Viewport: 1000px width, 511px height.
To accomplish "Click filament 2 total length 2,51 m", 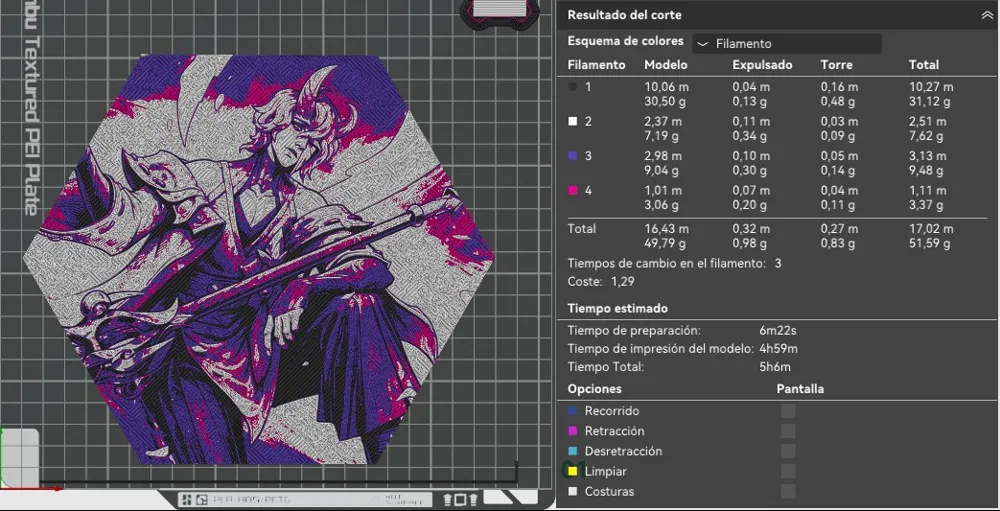I will coord(927,121).
